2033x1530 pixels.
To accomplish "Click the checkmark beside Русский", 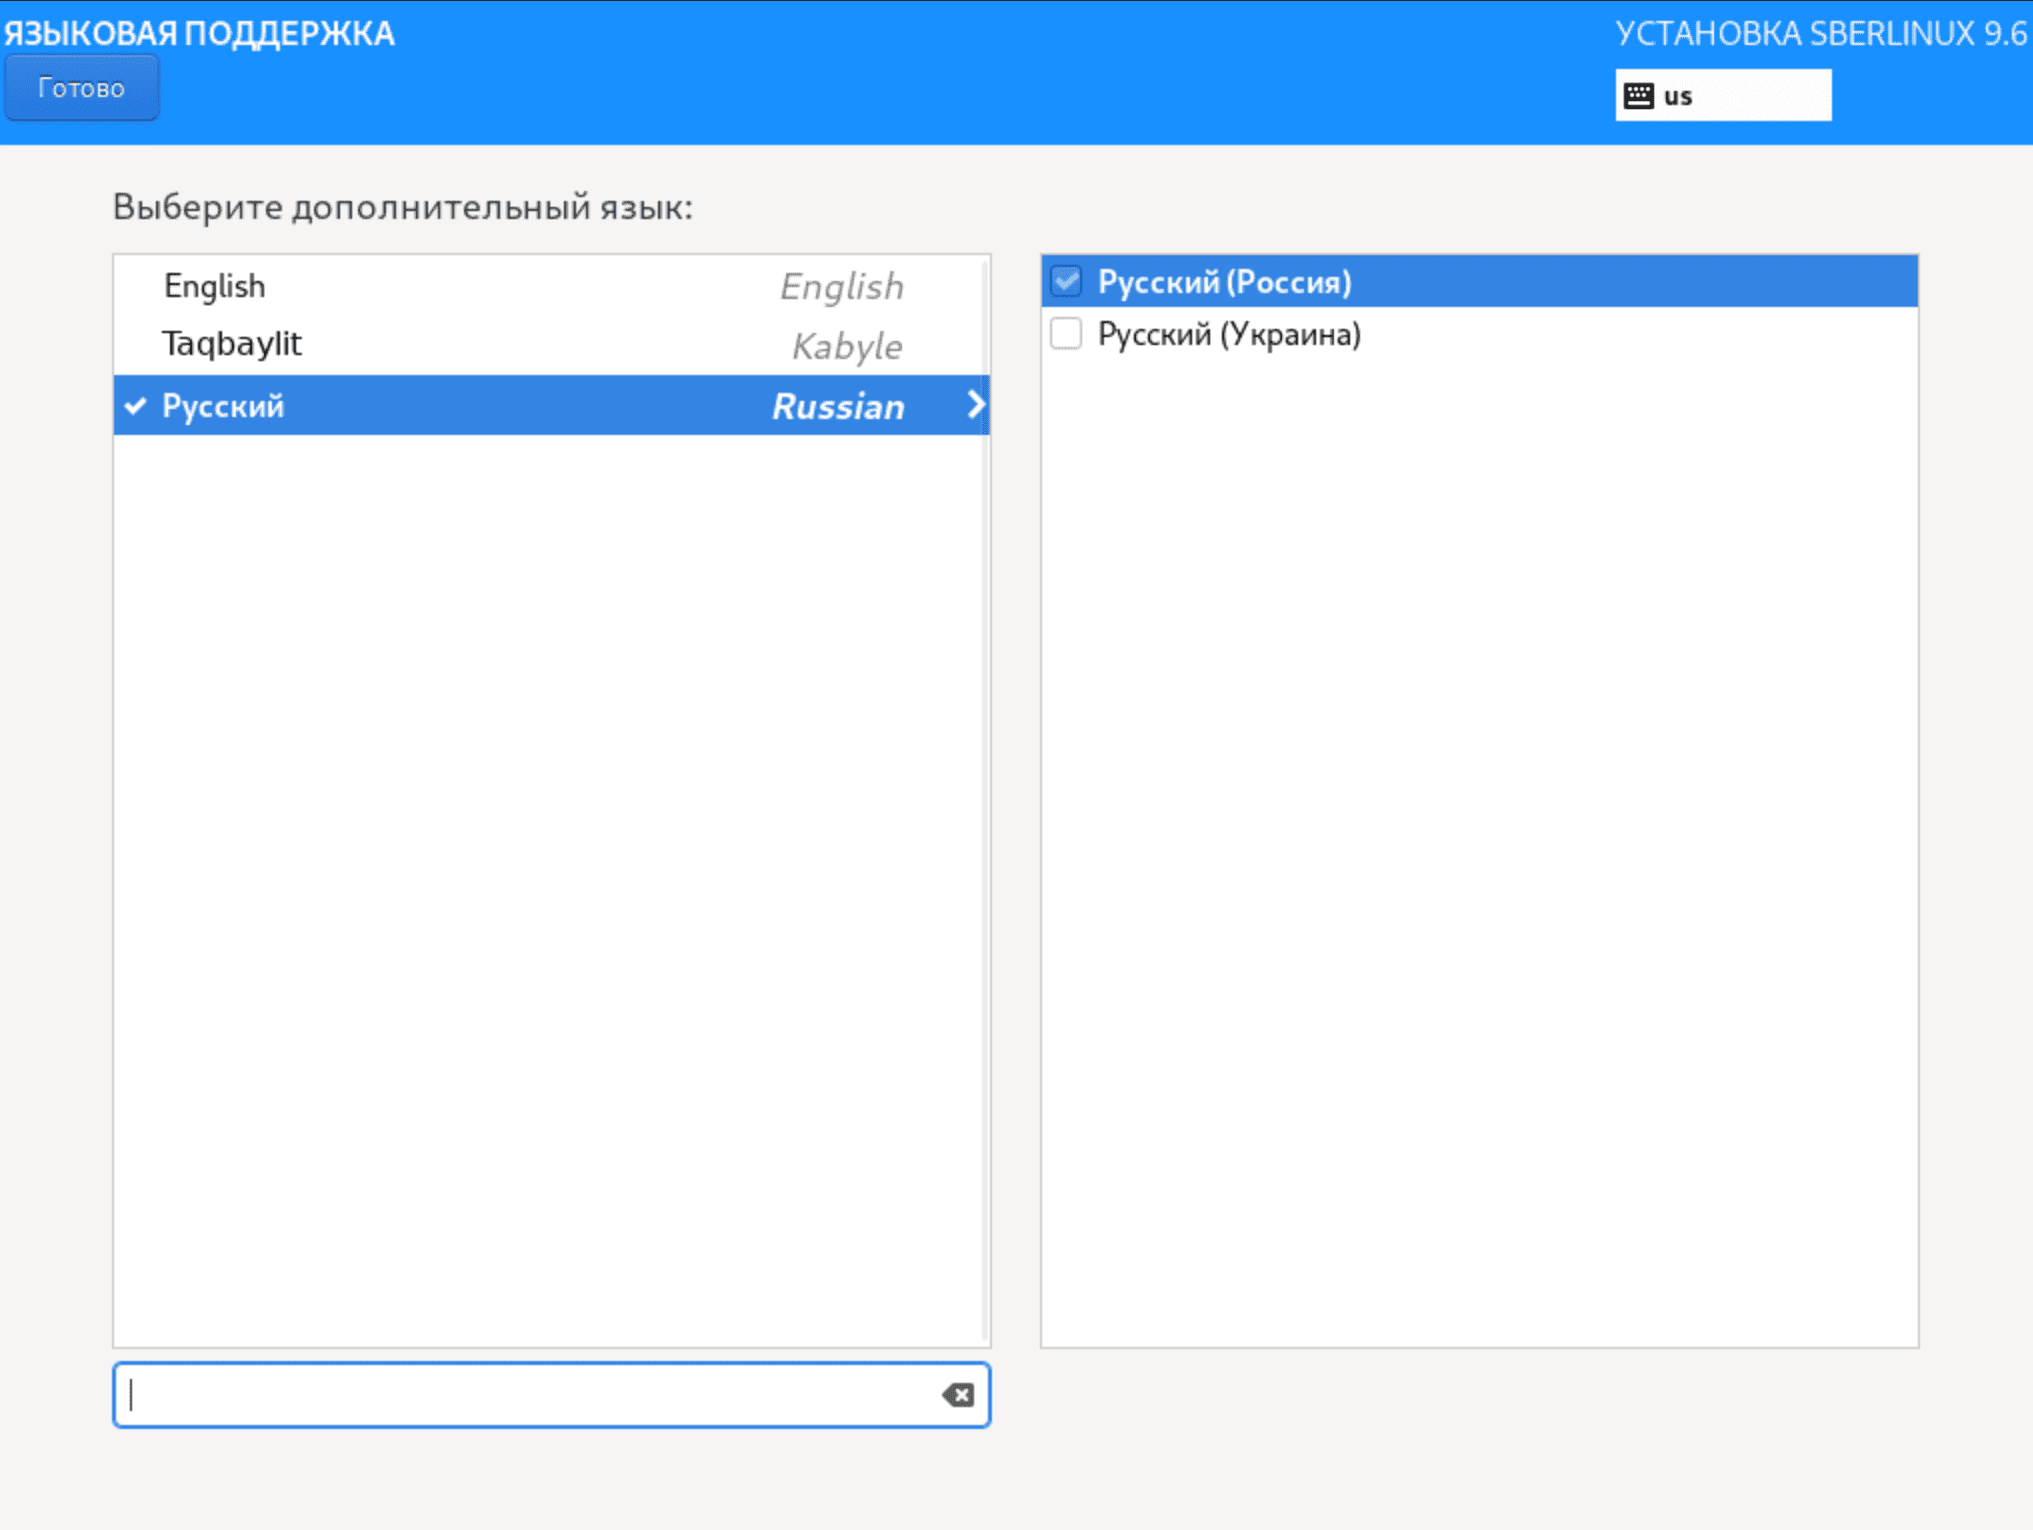I will click(135, 406).
